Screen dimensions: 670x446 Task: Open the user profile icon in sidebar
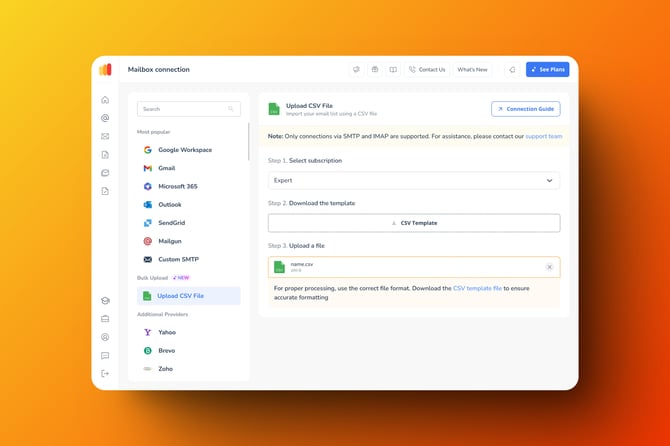pyautogui.click(x=105, y=337)
